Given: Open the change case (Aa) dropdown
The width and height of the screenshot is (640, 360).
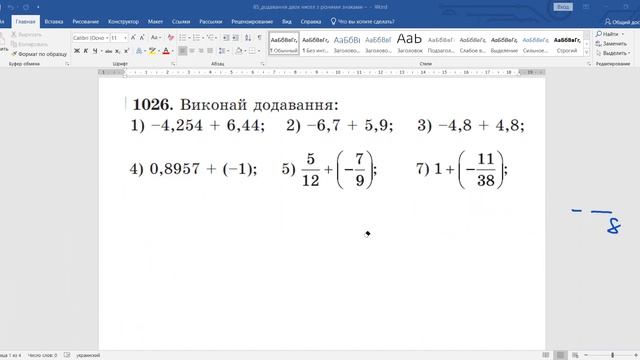Looking at the screenshot, I should tap(156, 38).
